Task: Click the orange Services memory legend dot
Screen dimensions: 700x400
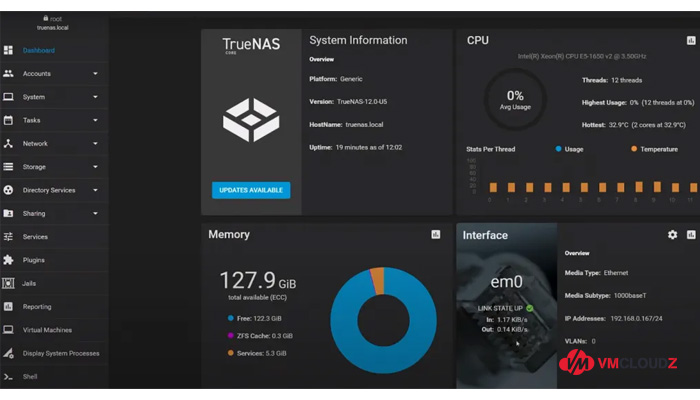Action: coord(230,353)
